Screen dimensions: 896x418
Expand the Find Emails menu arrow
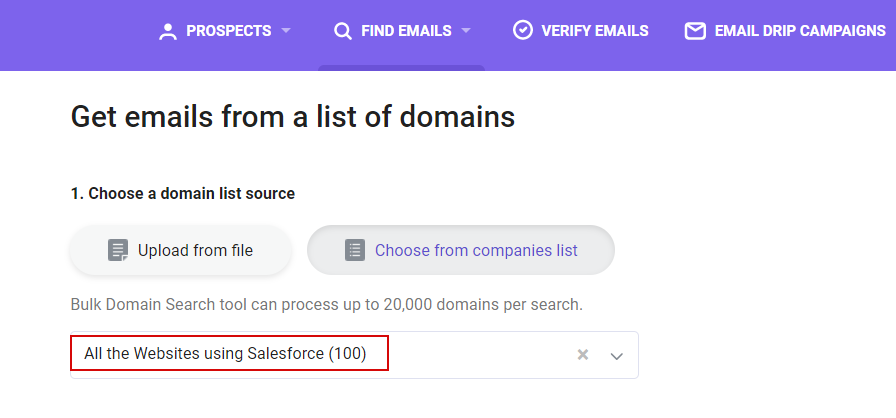(466, 30)
